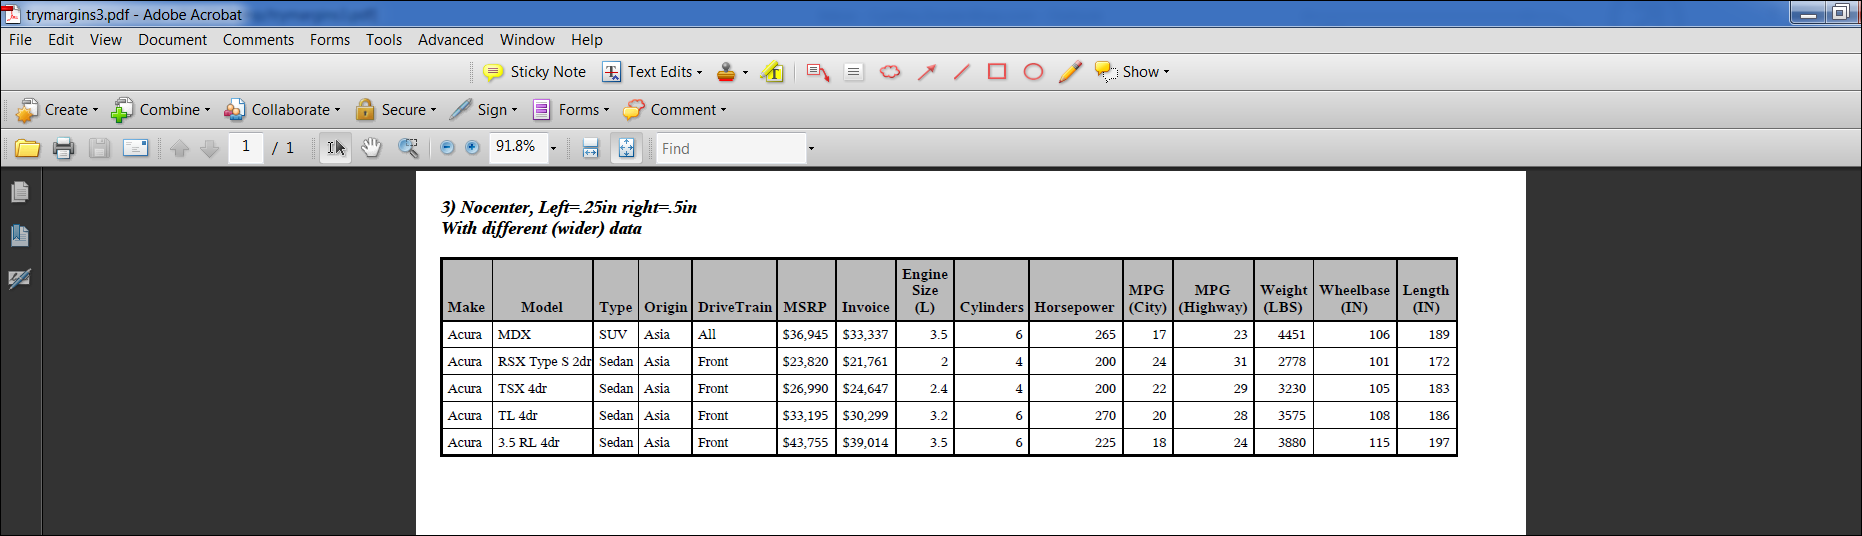Select the Rectangle drawing tool
The image size is (1862, 536).
pyautogui.click(x=997, y=72)
